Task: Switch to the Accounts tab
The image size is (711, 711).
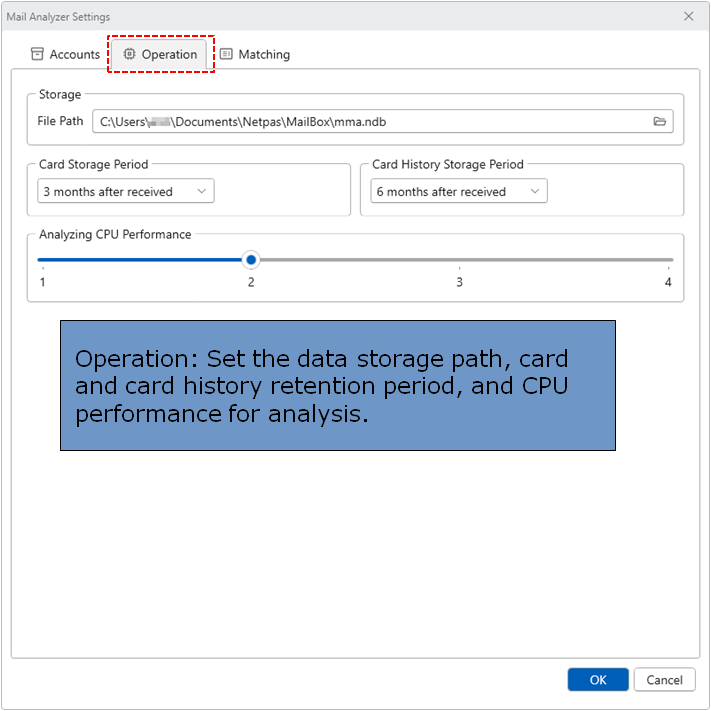Action: (x=65, y=54)
